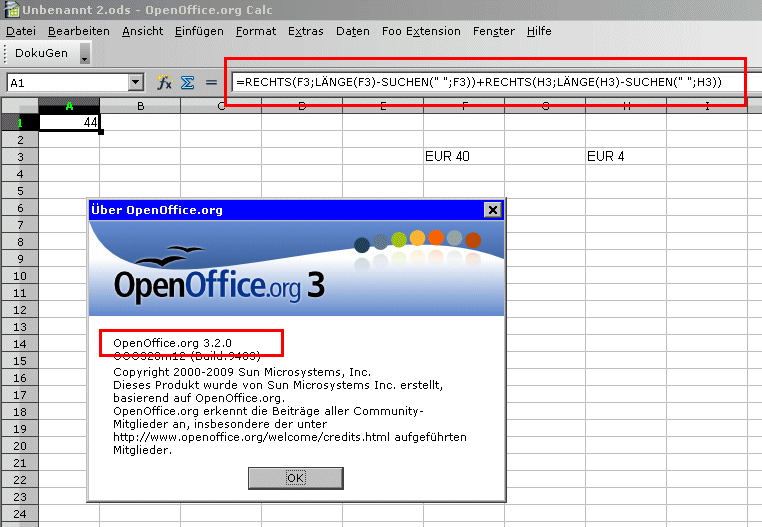Viewport: 762px width, 527px height.
Task: Select row 5 header
Action: point(19,190)
